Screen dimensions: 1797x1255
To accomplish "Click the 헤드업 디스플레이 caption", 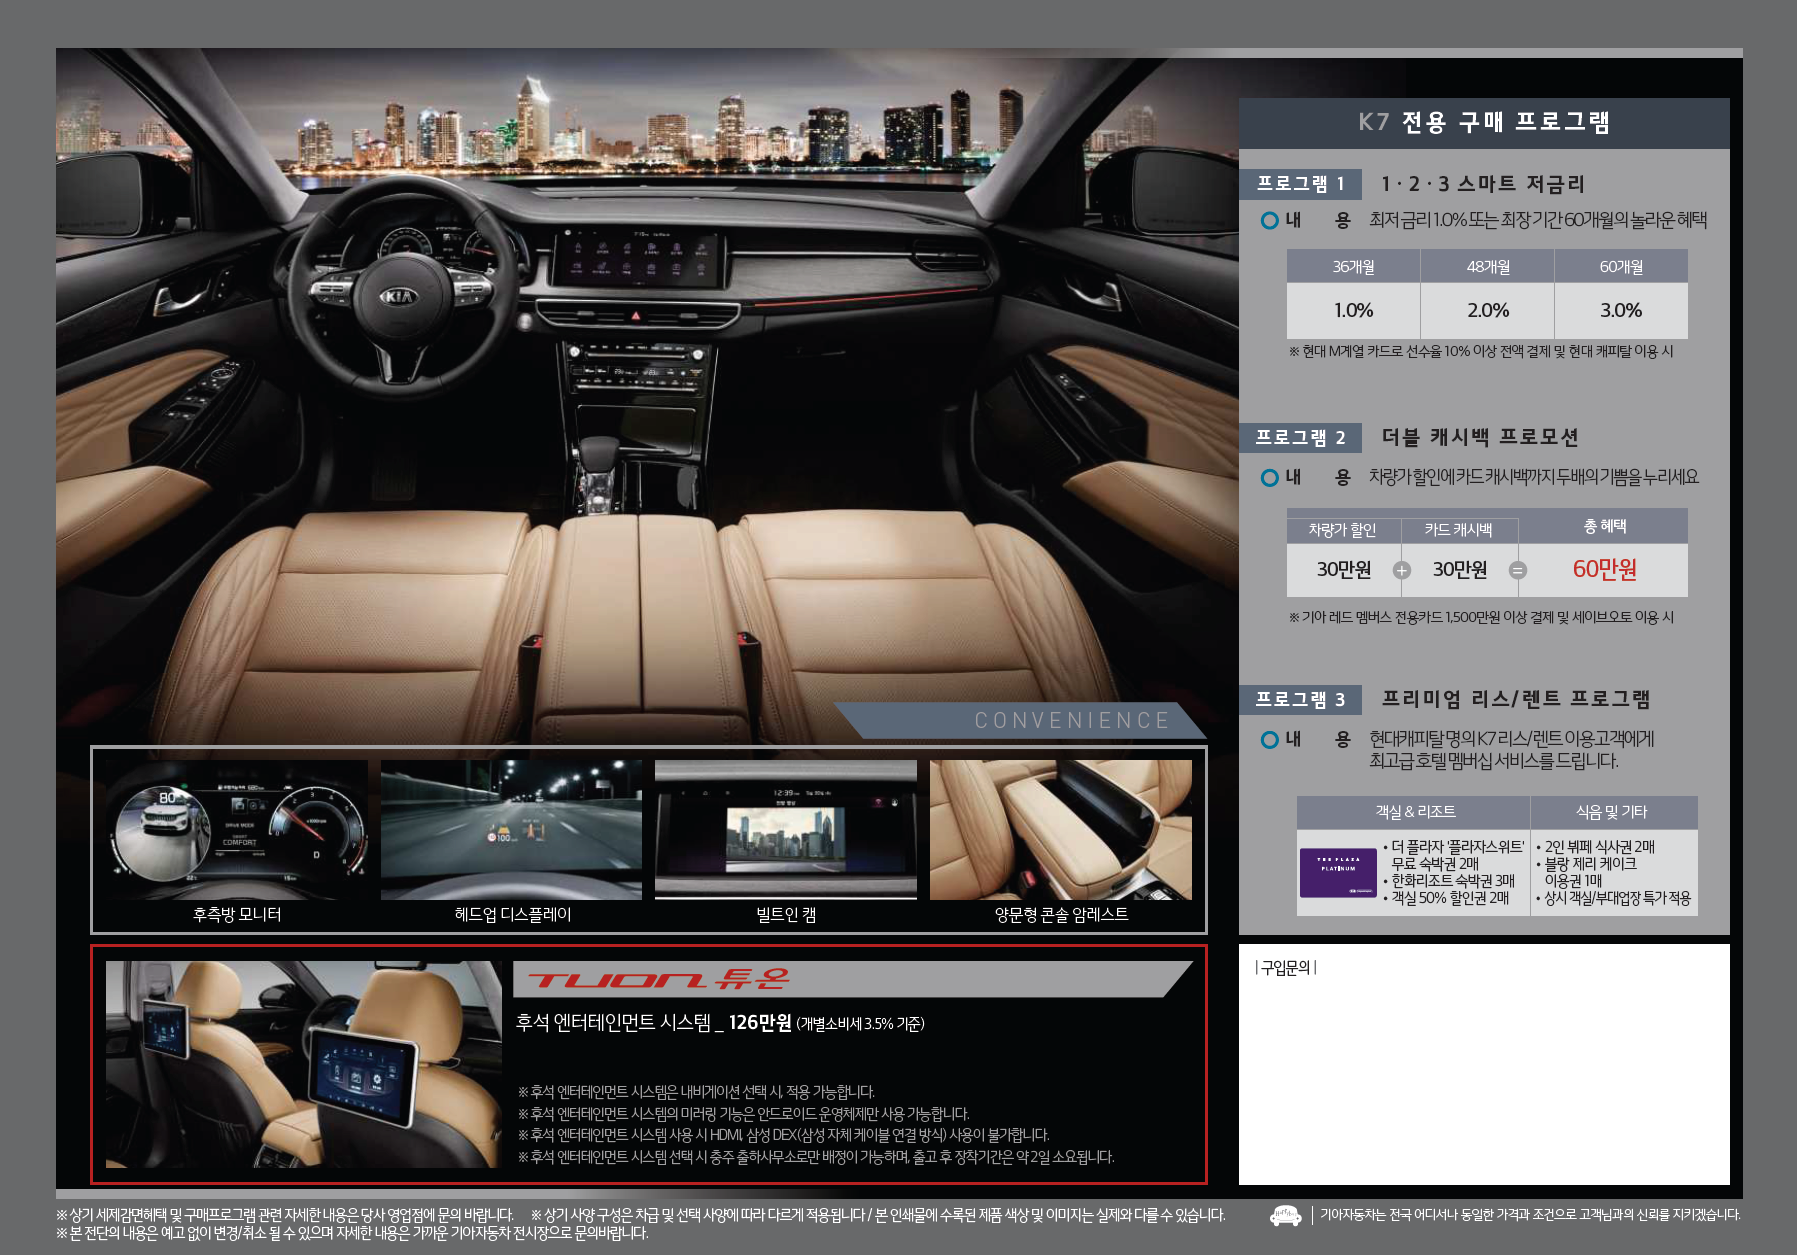I will click(513, 914).
